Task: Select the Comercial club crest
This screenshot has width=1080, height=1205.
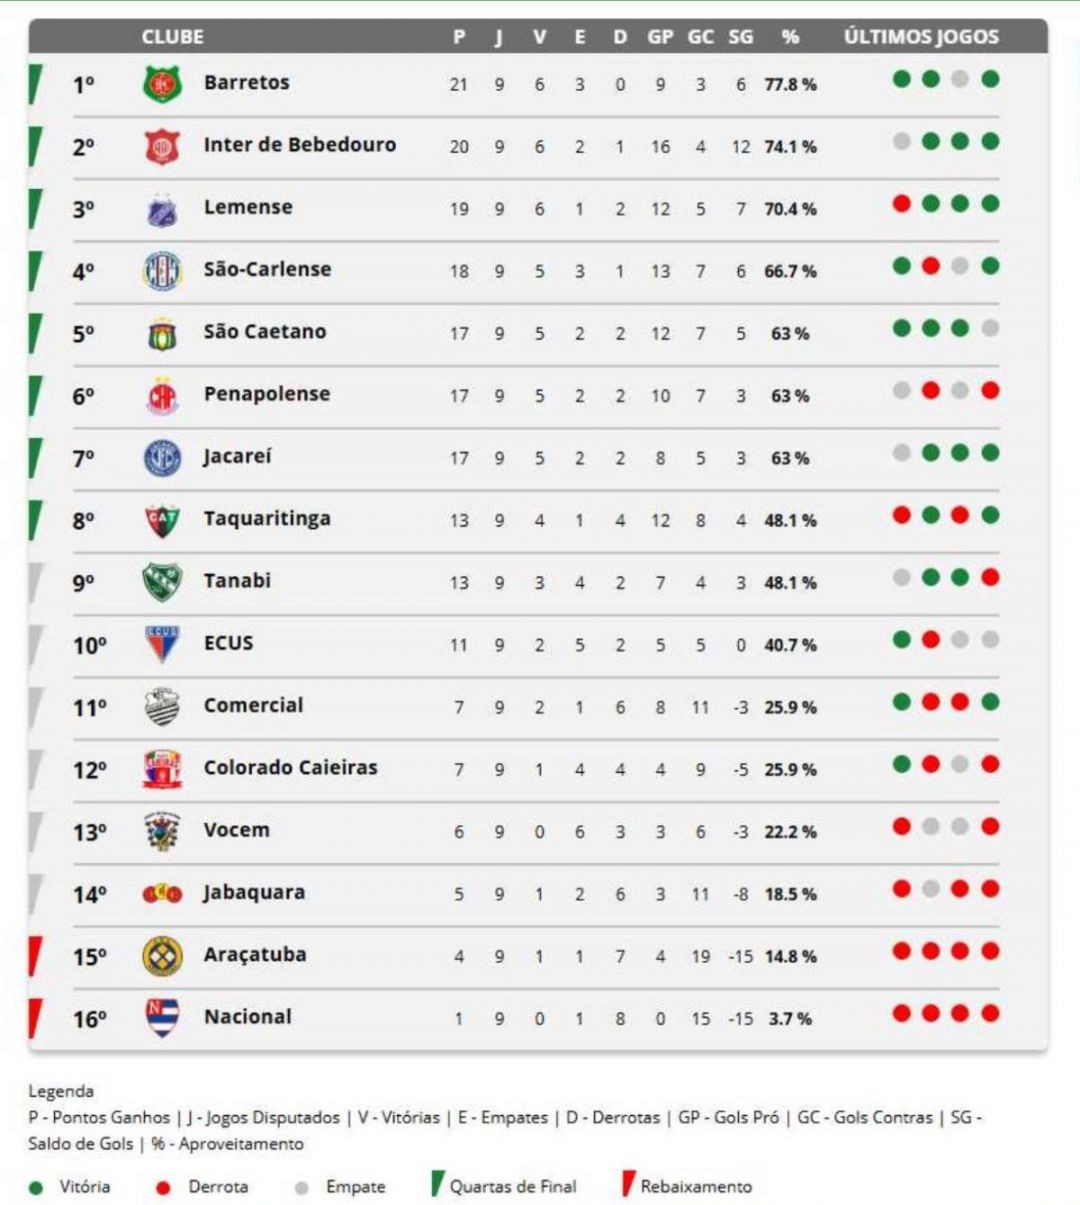Action: coord(161,707)
